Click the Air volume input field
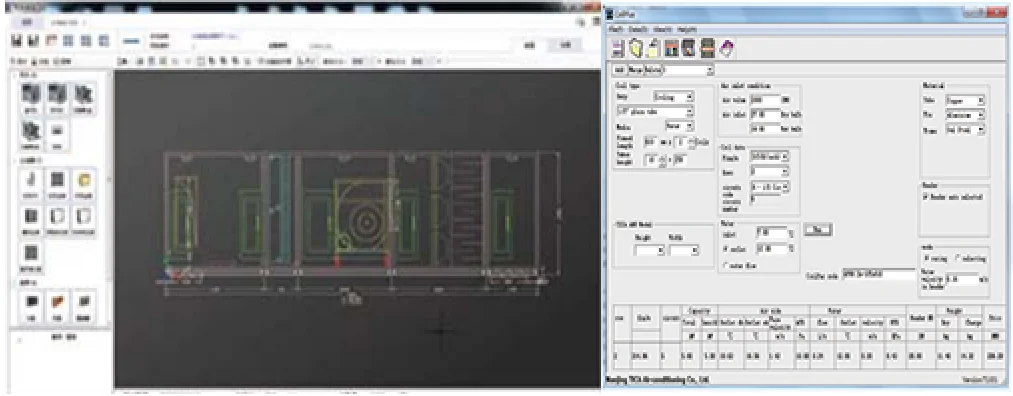This screenshot has height=396, width=1013. pyautogui.click(x=766, y=100)
